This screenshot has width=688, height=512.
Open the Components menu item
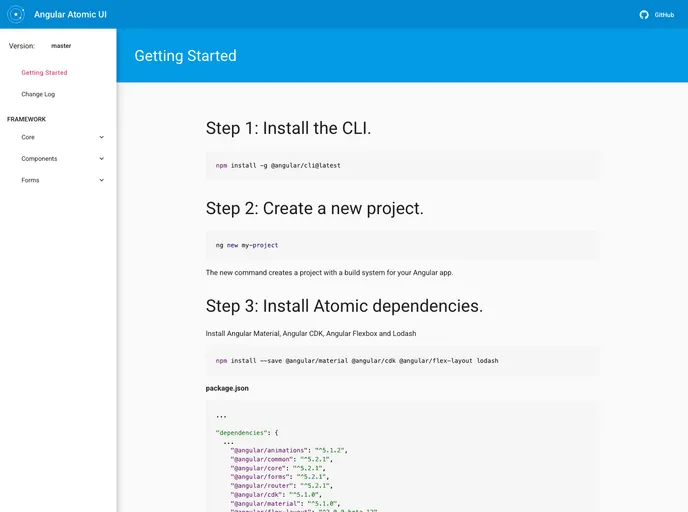coord(39,159)
